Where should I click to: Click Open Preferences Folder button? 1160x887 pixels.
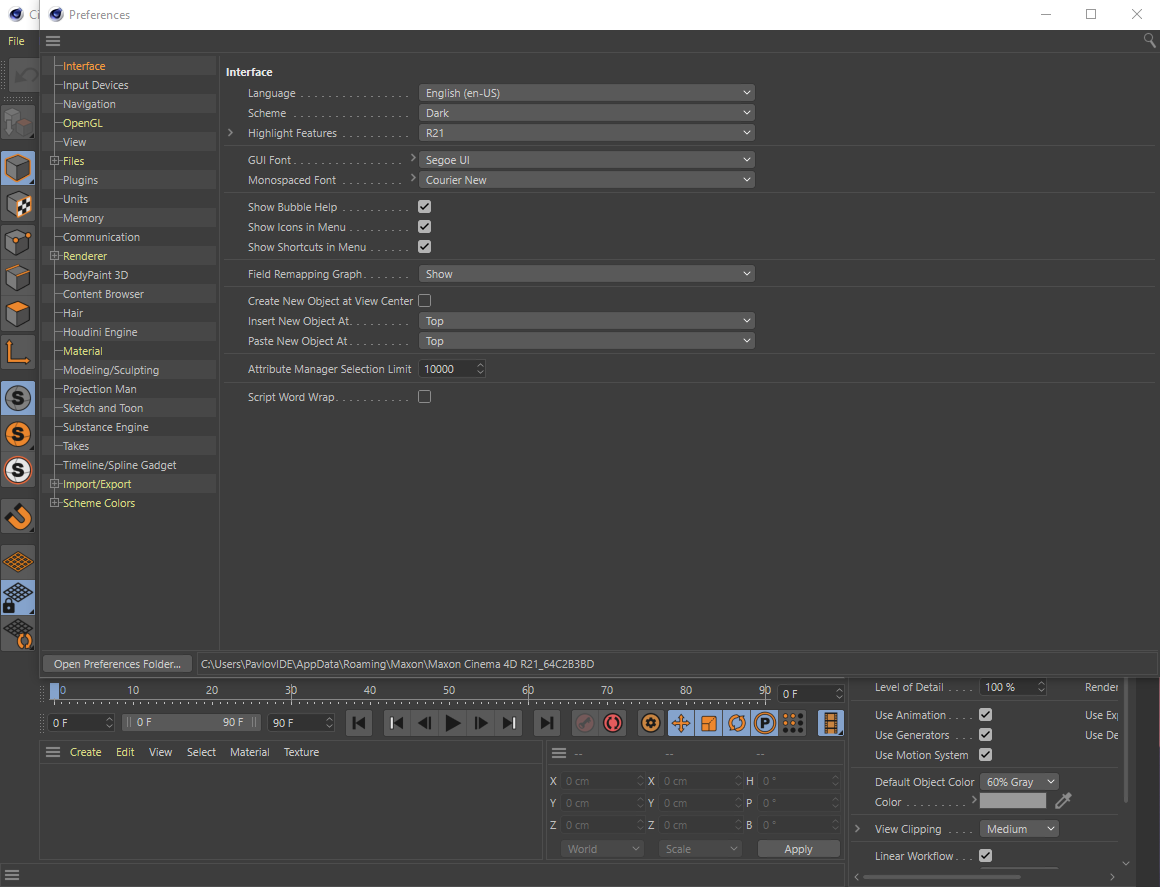click(118, 664)
